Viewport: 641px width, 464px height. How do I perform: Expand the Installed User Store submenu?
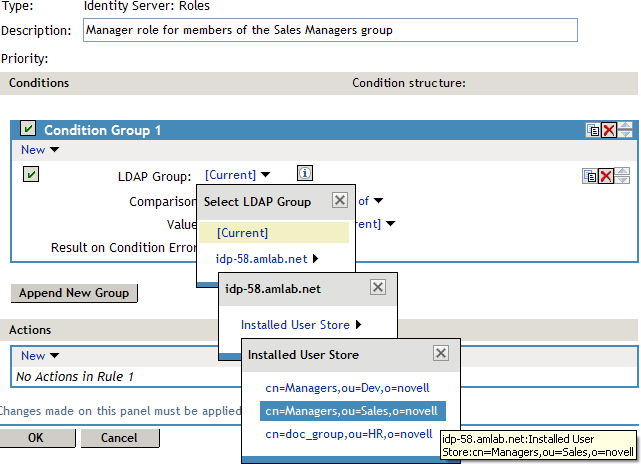pos(300,324)
